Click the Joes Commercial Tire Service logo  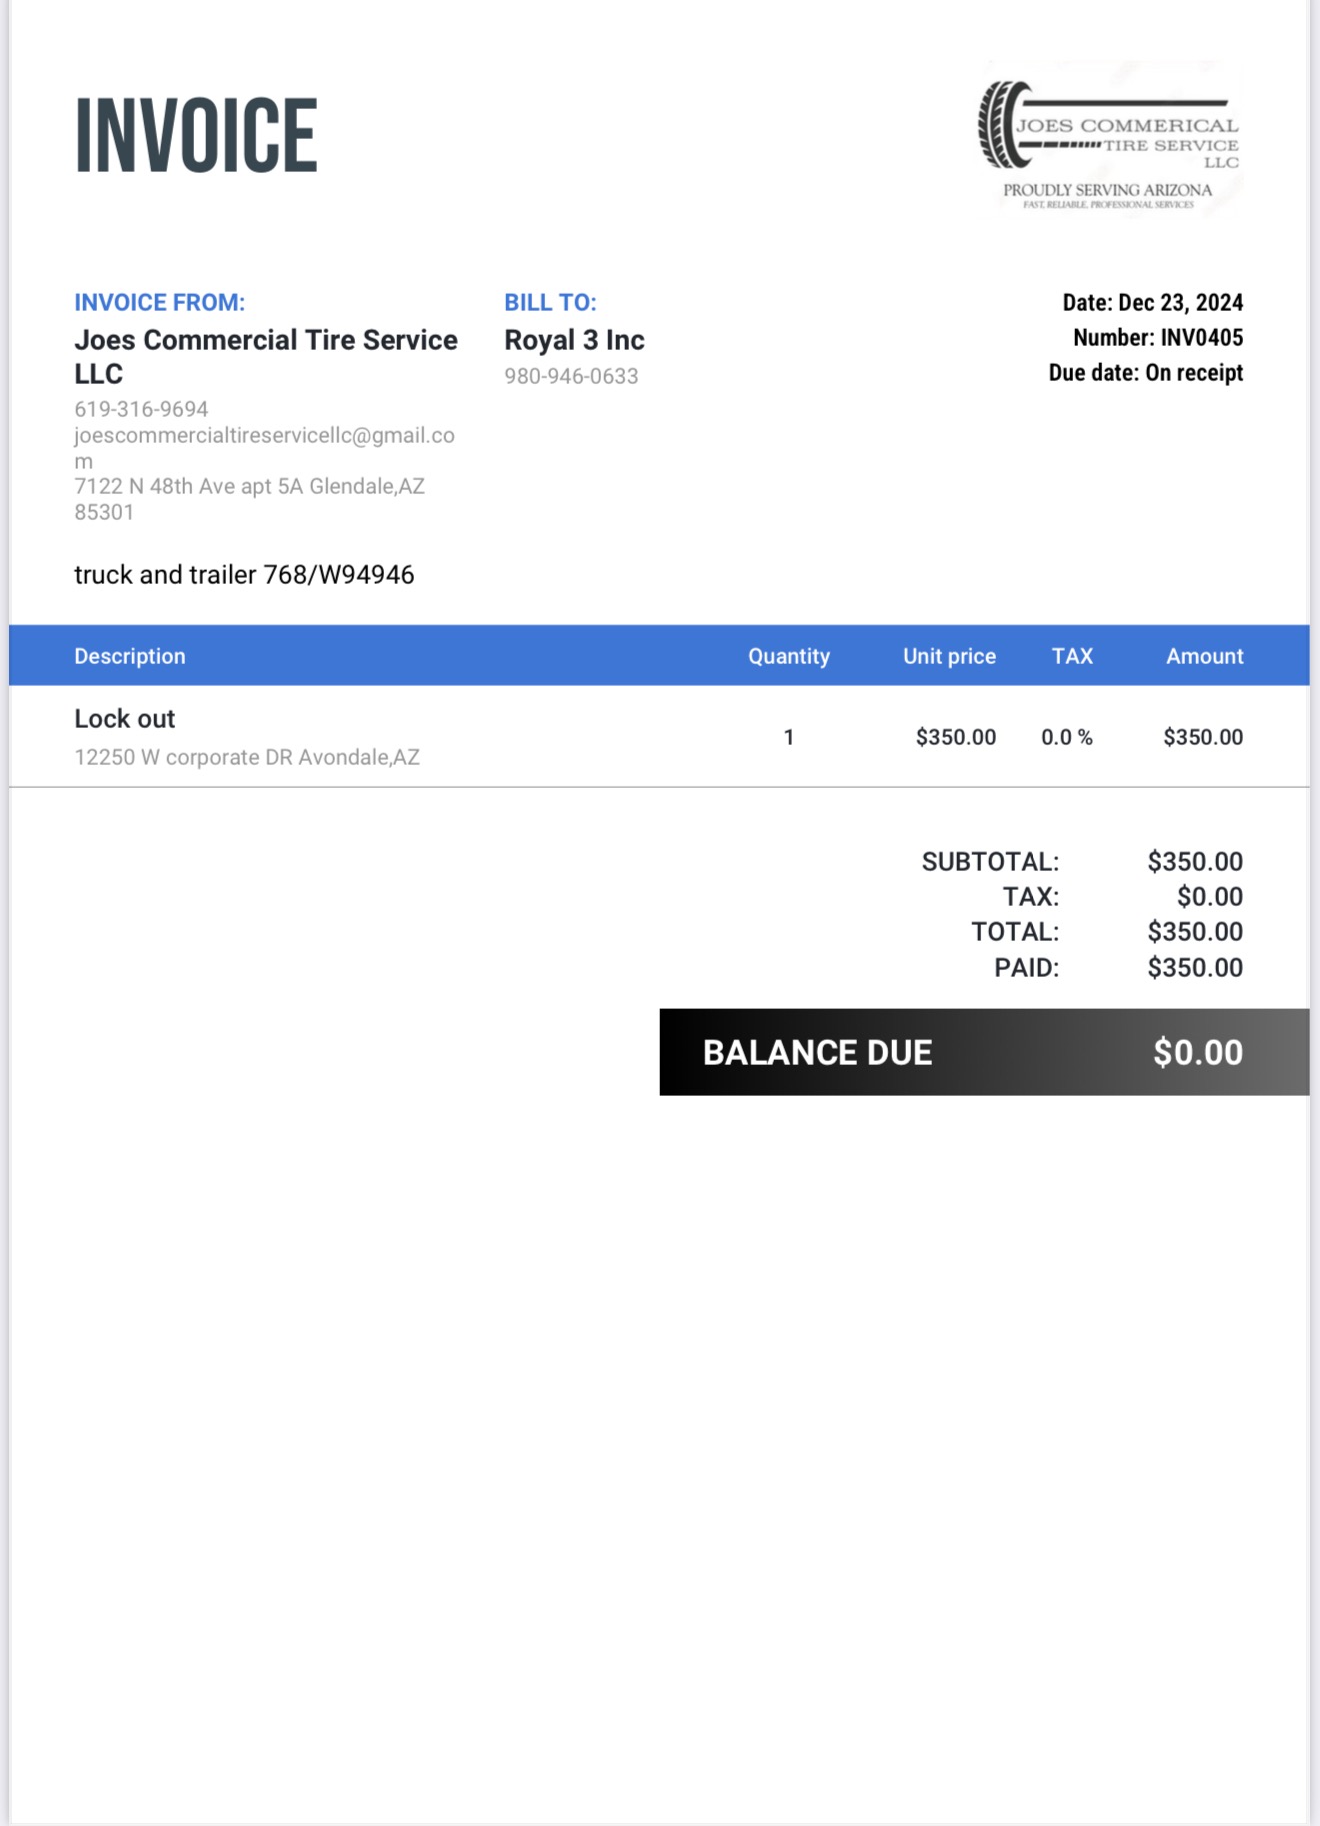pyautogui.click(x=1110, y=140)
